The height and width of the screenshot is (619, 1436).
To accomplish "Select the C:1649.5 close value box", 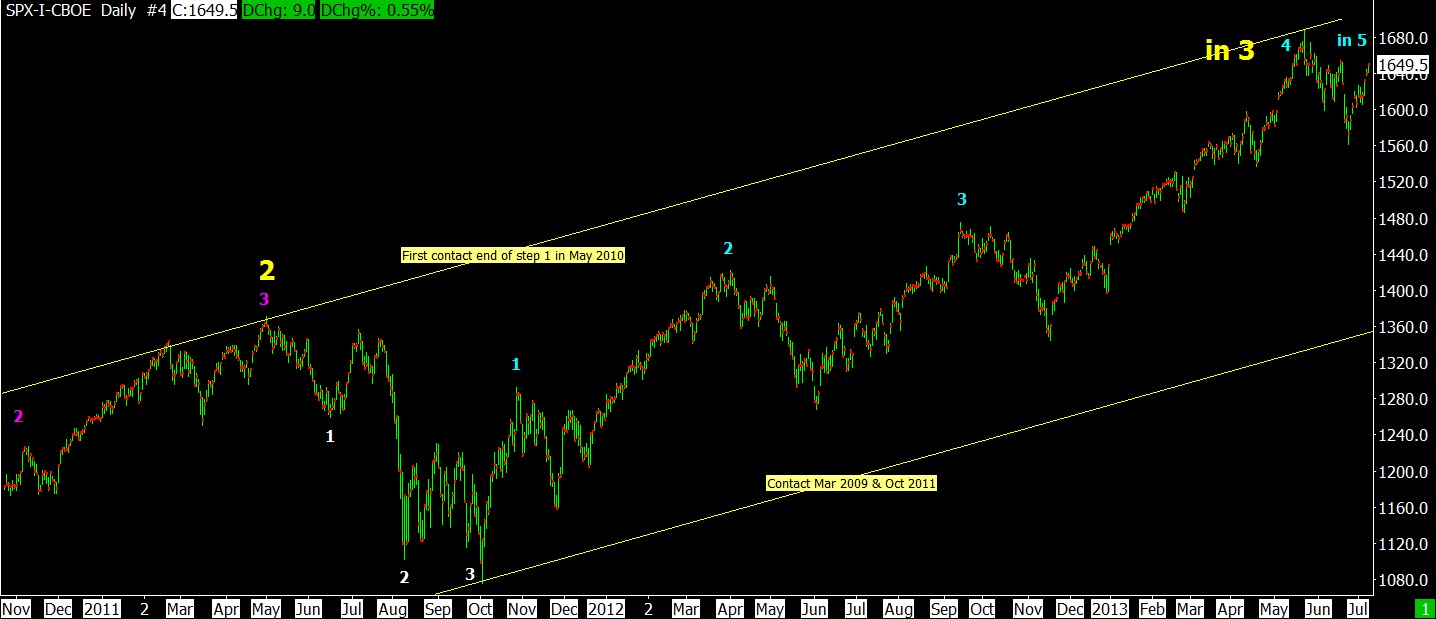I will [x=205, y=11].
